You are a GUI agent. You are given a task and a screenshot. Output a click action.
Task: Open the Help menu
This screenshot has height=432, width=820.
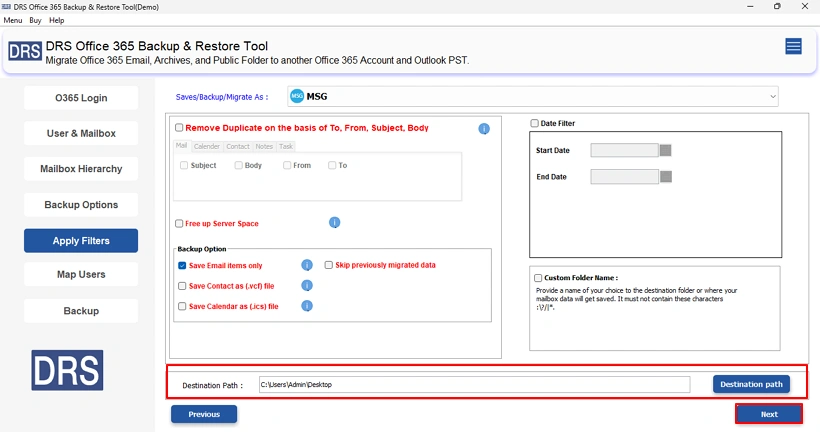(56, 20)
